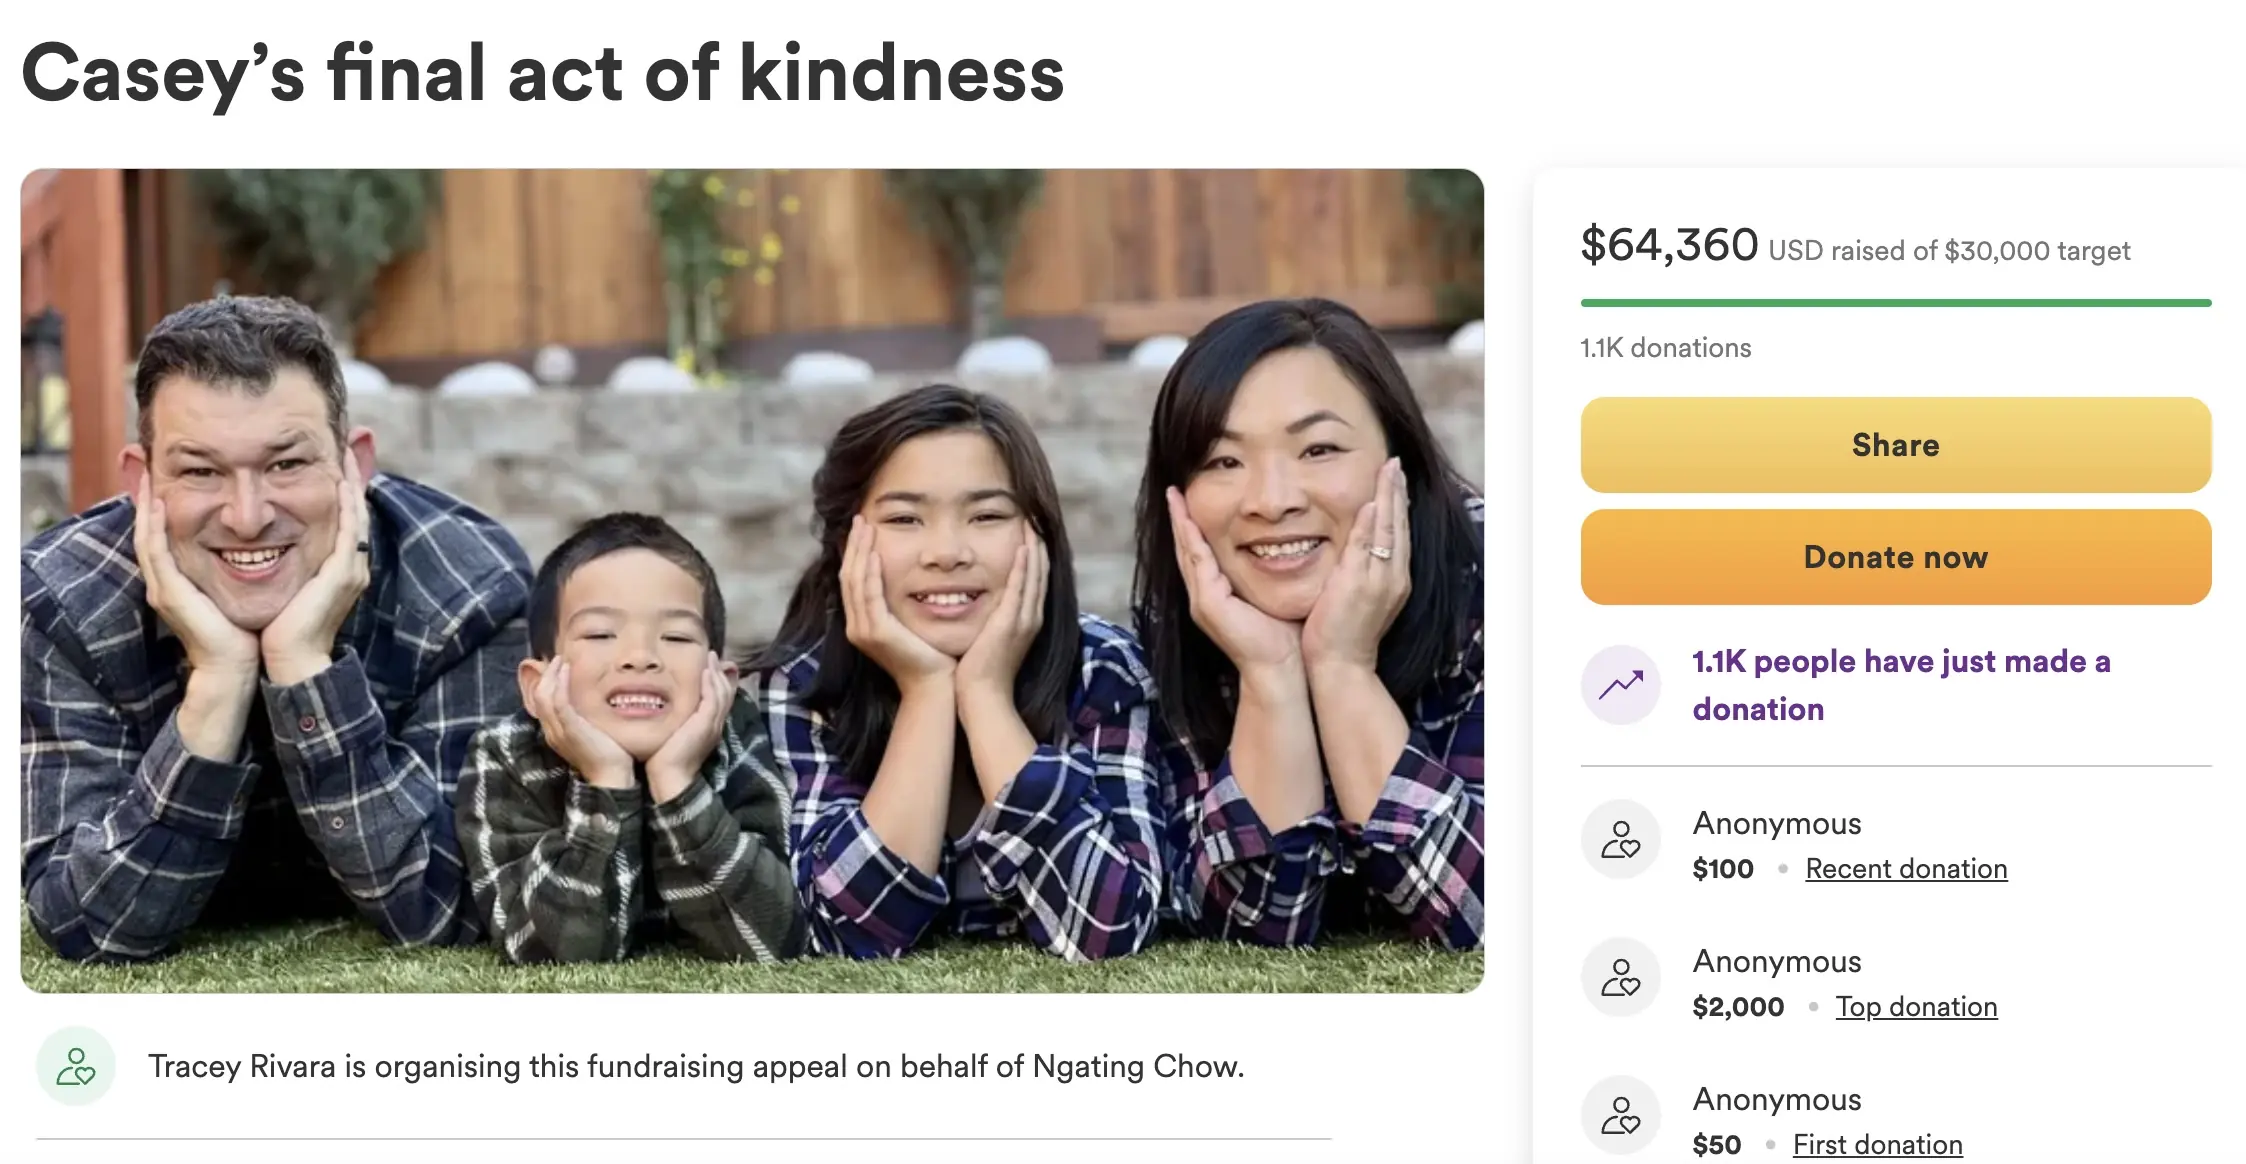Open the Recent donation link

point(1906,869)
